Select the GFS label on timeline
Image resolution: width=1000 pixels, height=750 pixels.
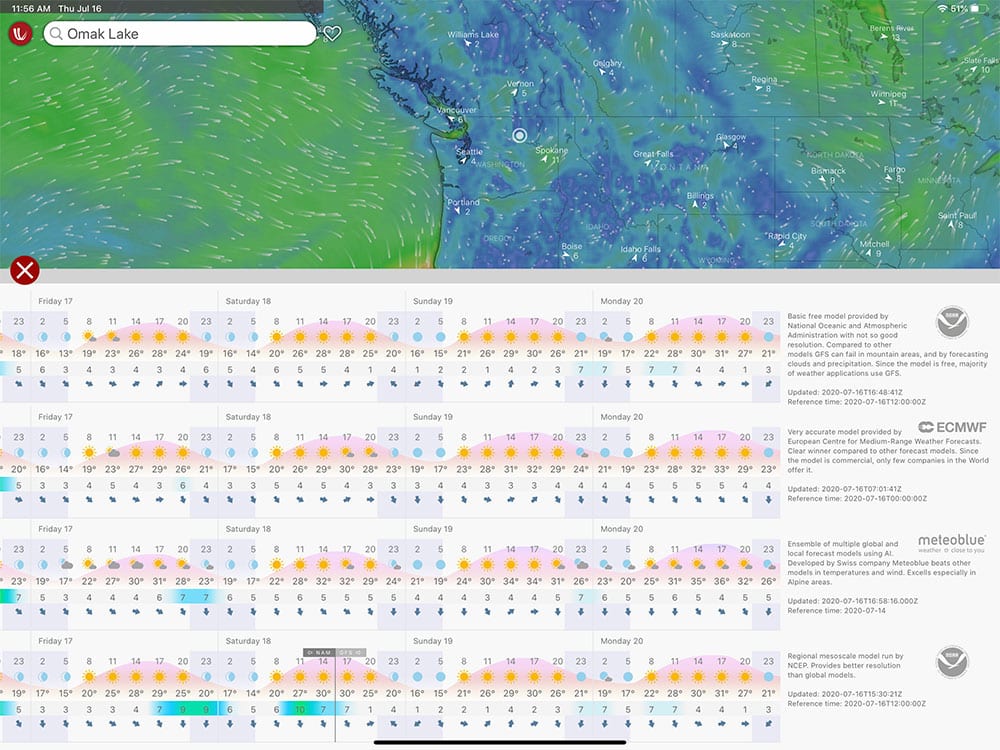coord(350,652)
